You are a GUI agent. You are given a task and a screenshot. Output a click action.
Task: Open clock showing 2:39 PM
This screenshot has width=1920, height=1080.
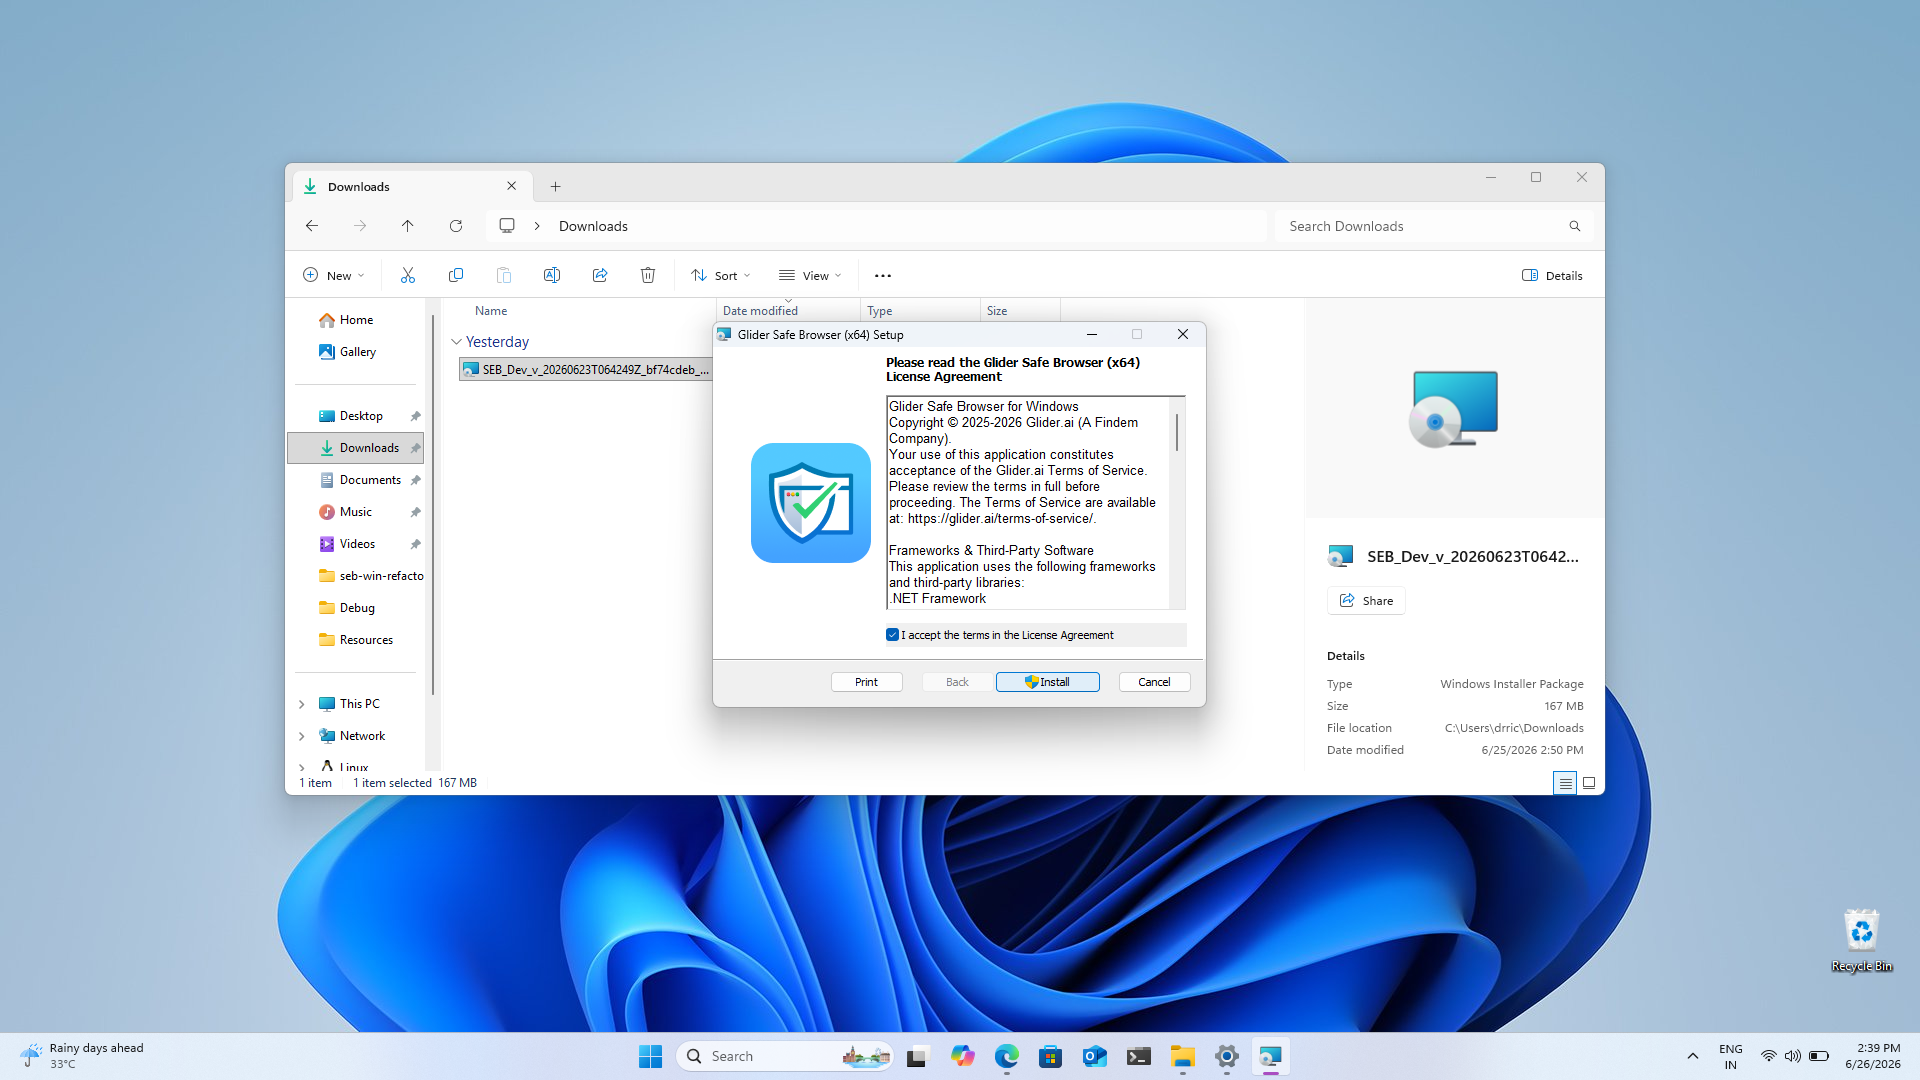[1874, 1056]
